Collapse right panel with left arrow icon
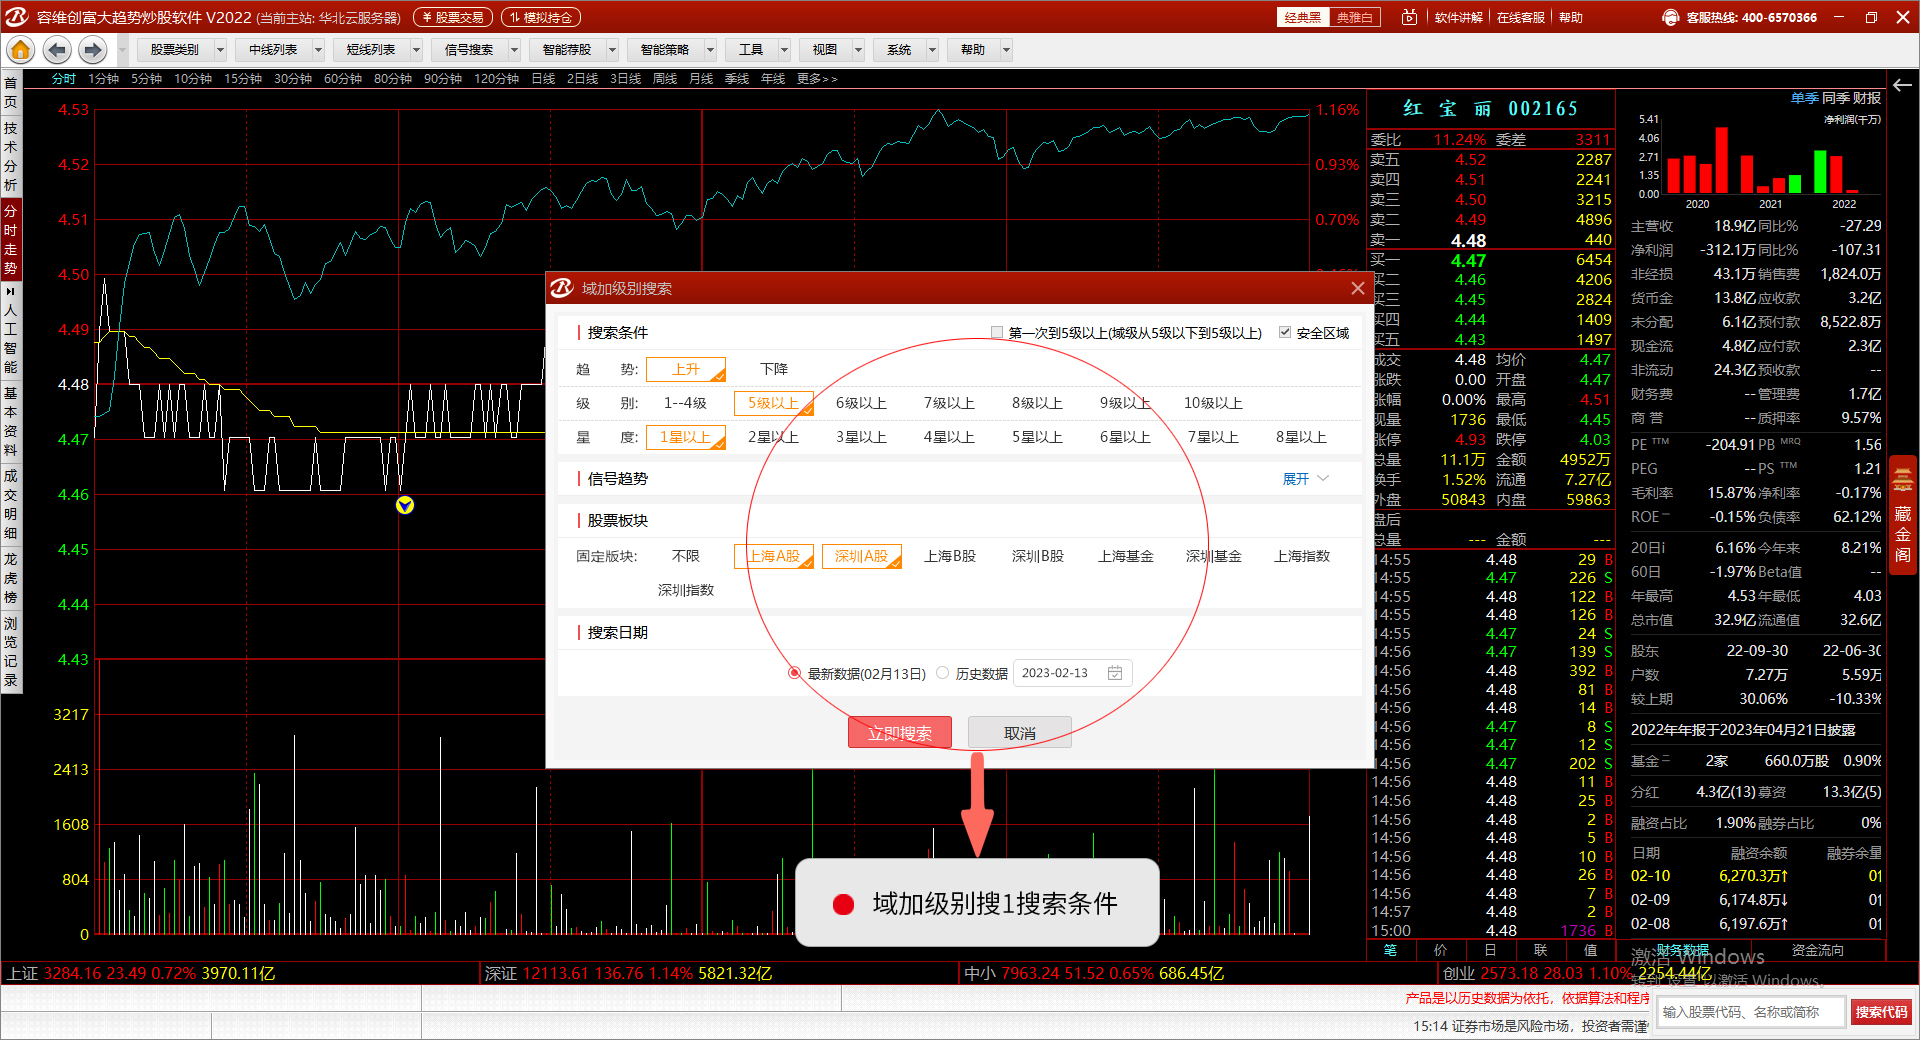Image resolution: width=1920 pixels, height=1040 pixels. (x=1902, y=84)
